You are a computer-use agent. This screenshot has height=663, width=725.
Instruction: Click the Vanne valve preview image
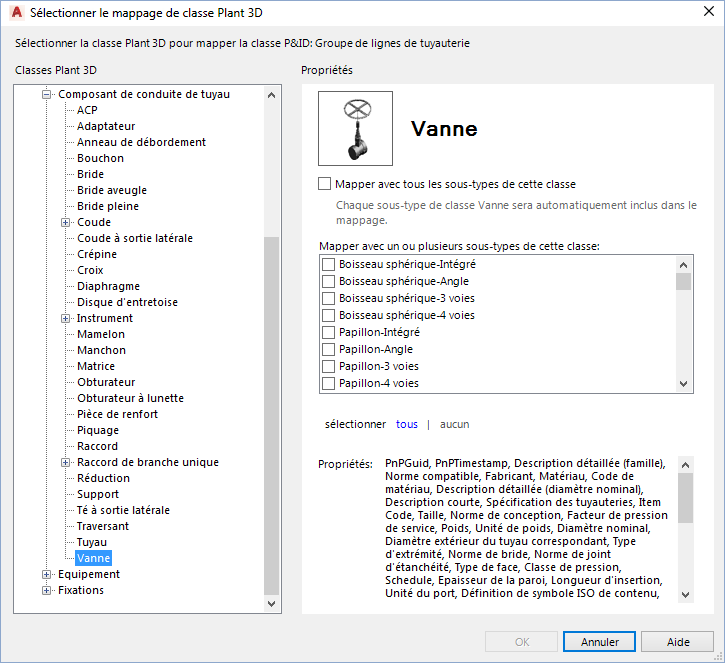point(356,129)
